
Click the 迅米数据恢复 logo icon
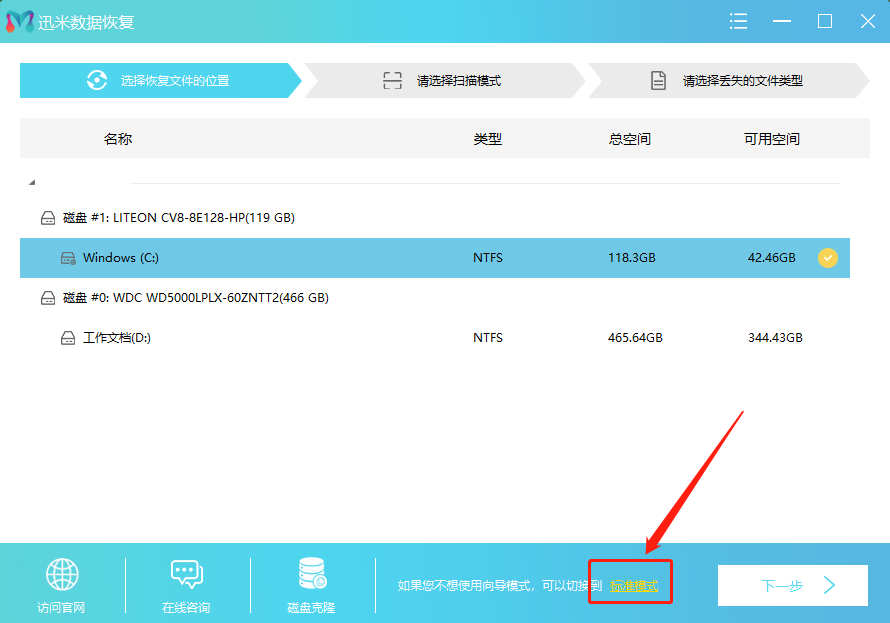[20, 20]
